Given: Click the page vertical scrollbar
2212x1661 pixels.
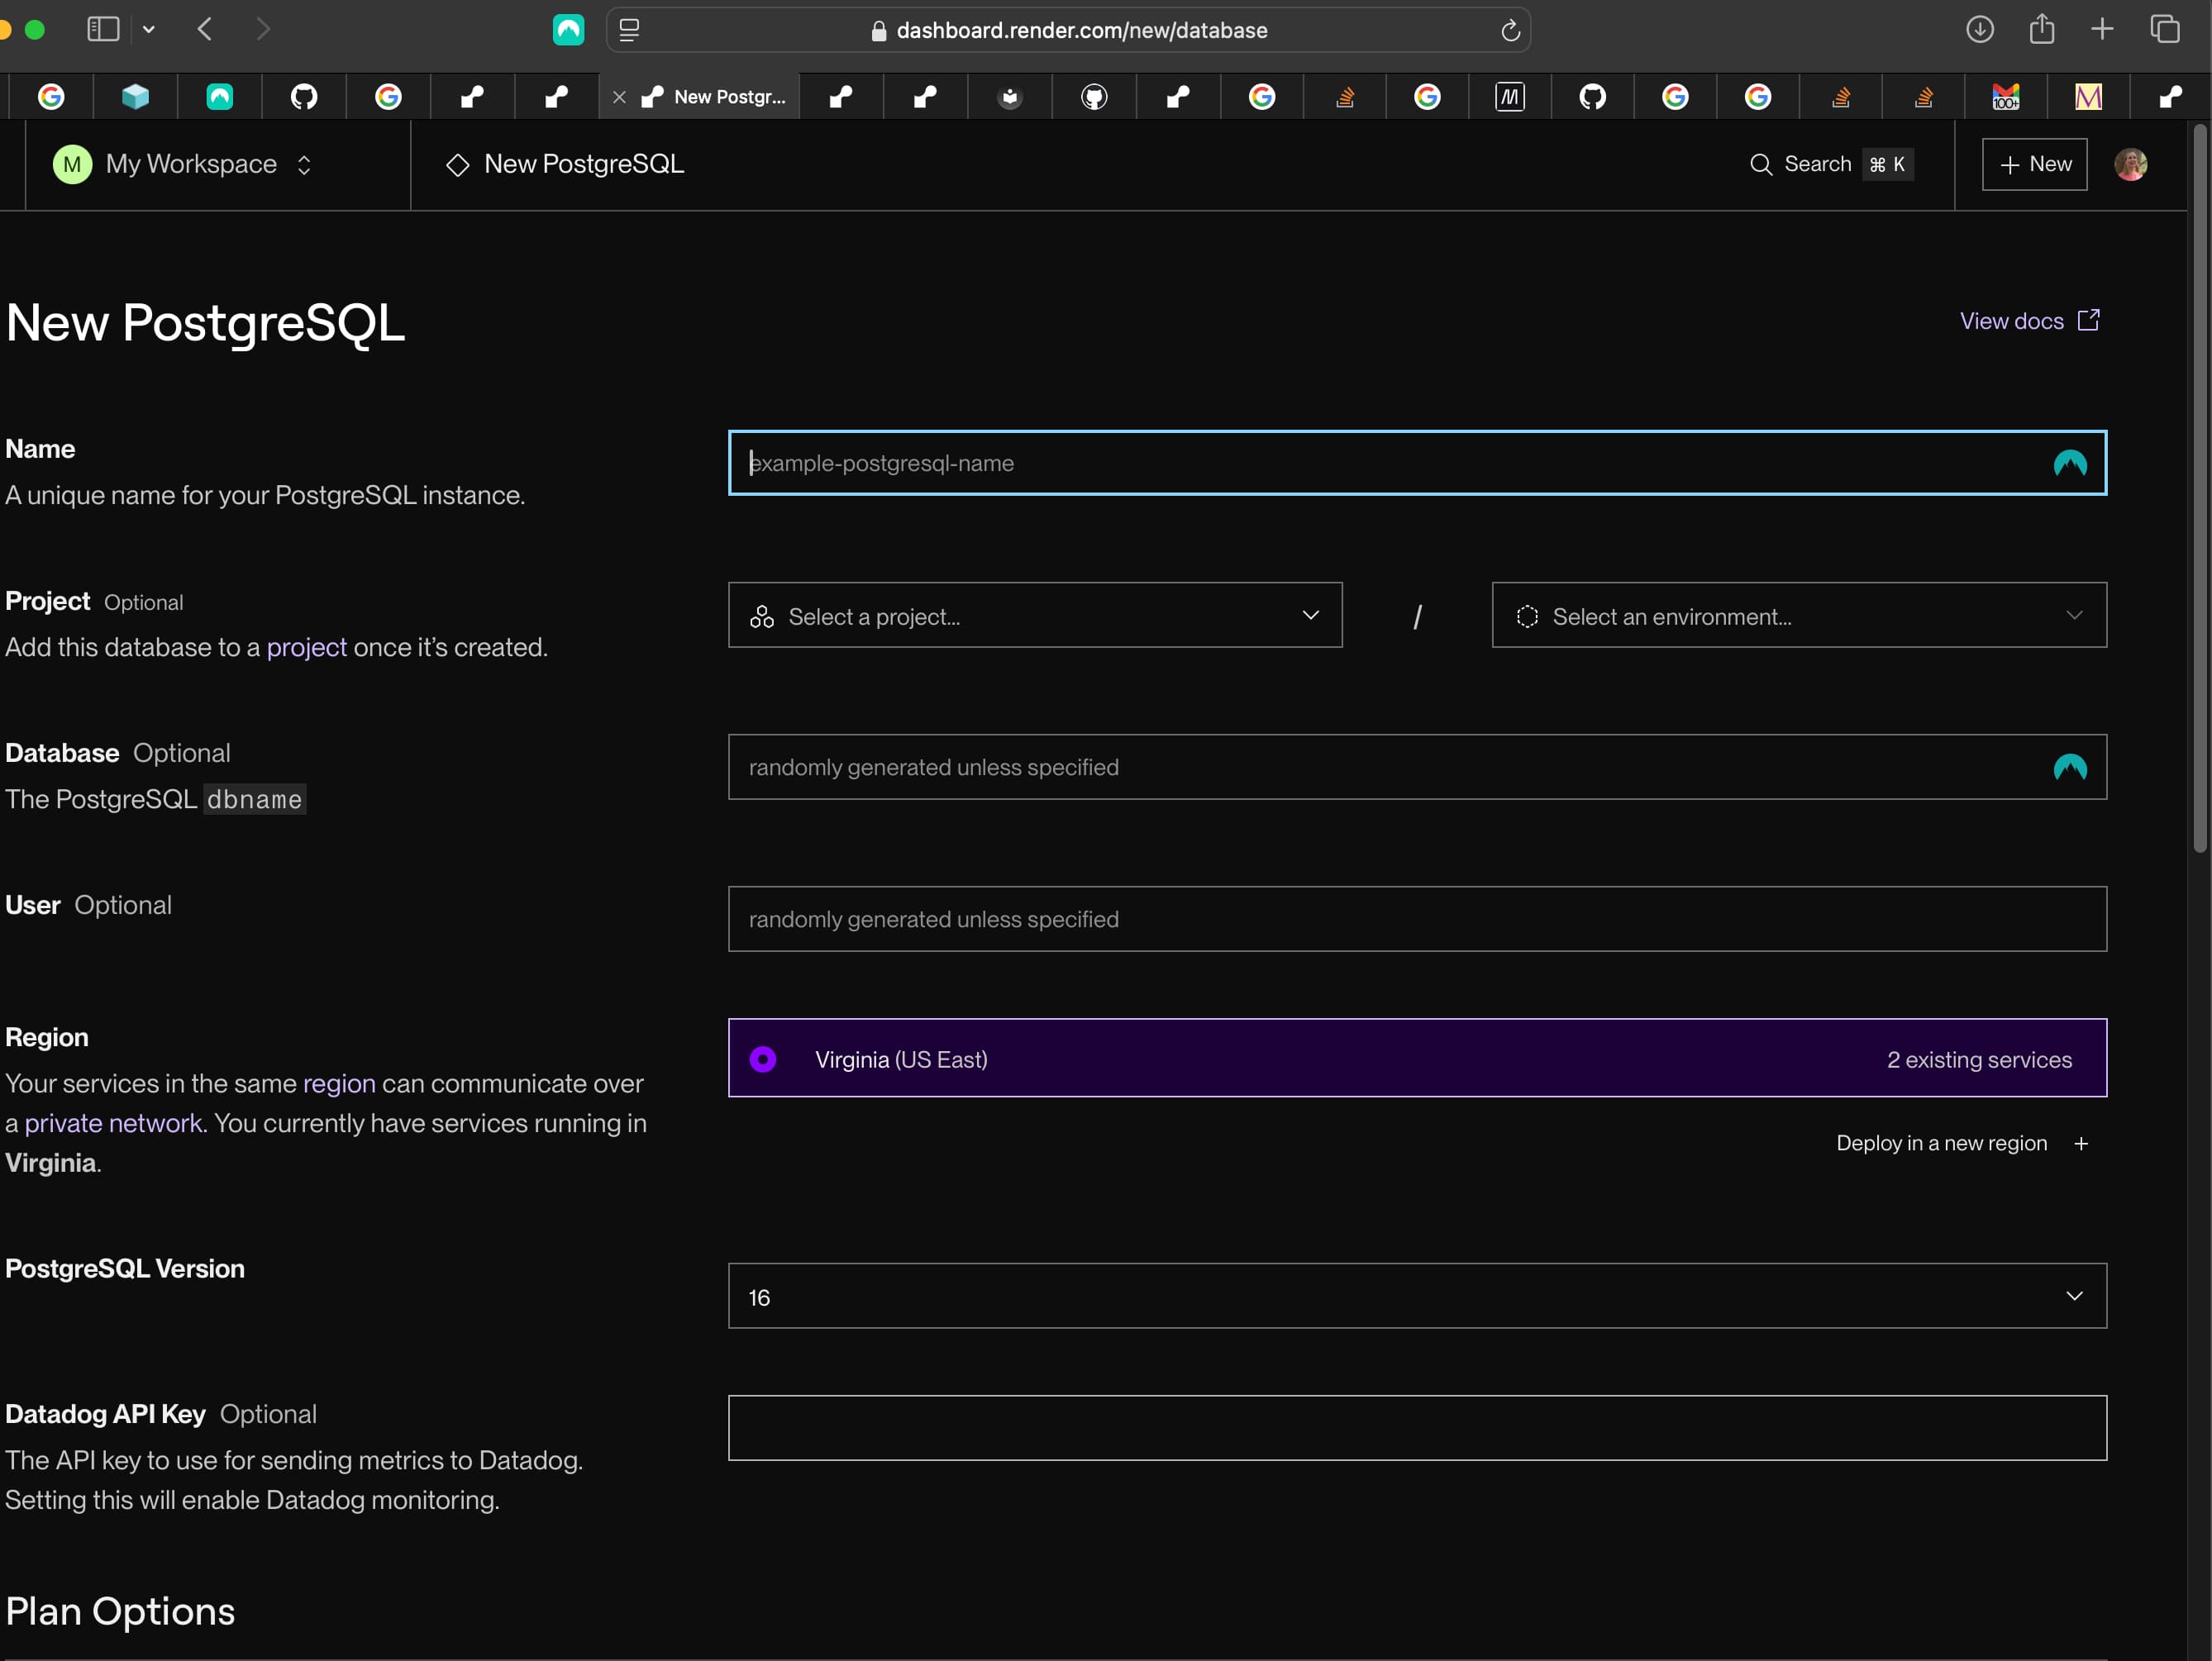Looking at the screenshot, I should click(2199, 490).
